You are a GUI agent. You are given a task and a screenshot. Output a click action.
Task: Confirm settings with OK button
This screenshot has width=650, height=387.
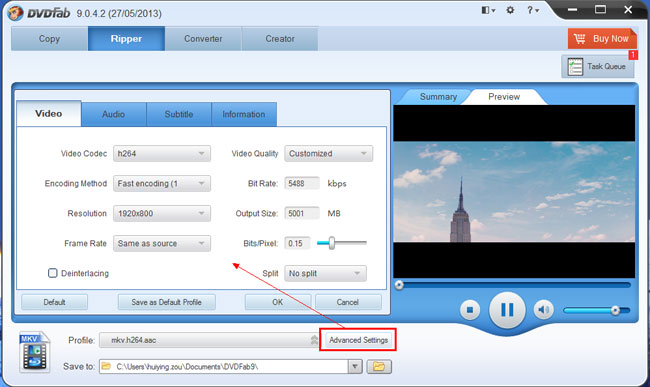[x=278, y=302]
